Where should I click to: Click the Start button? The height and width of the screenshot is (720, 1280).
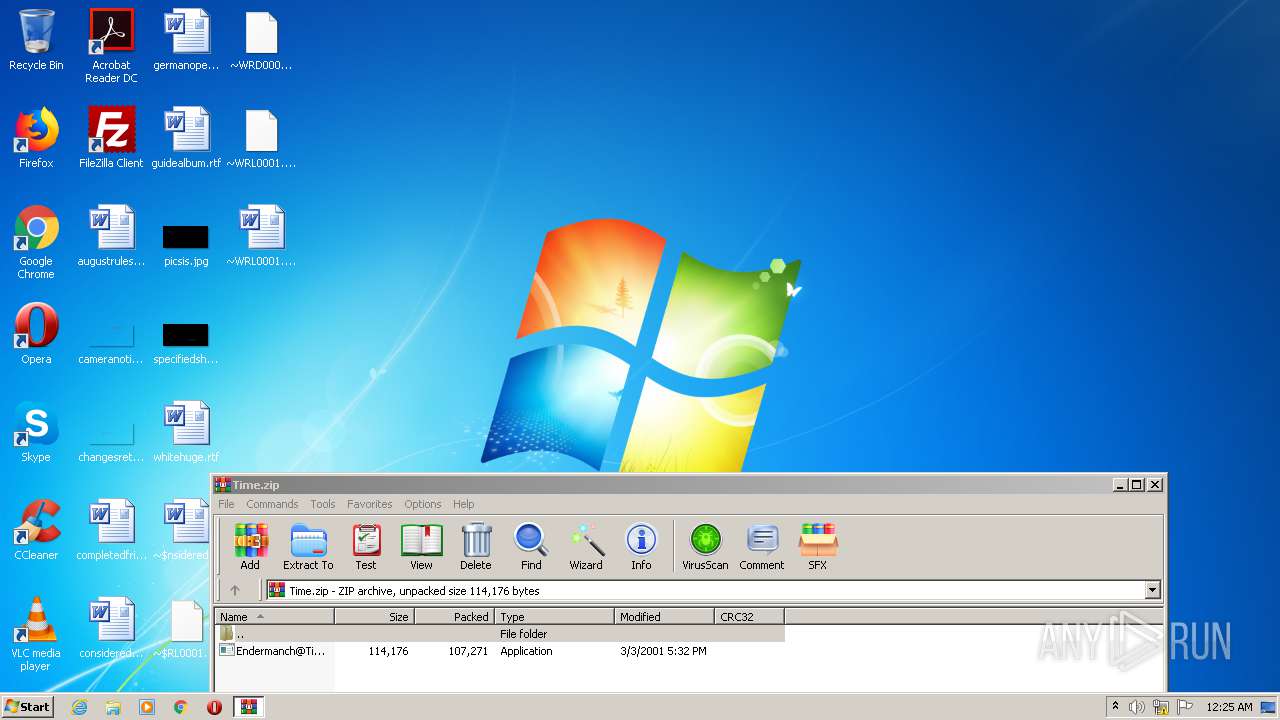coord(27,707)
